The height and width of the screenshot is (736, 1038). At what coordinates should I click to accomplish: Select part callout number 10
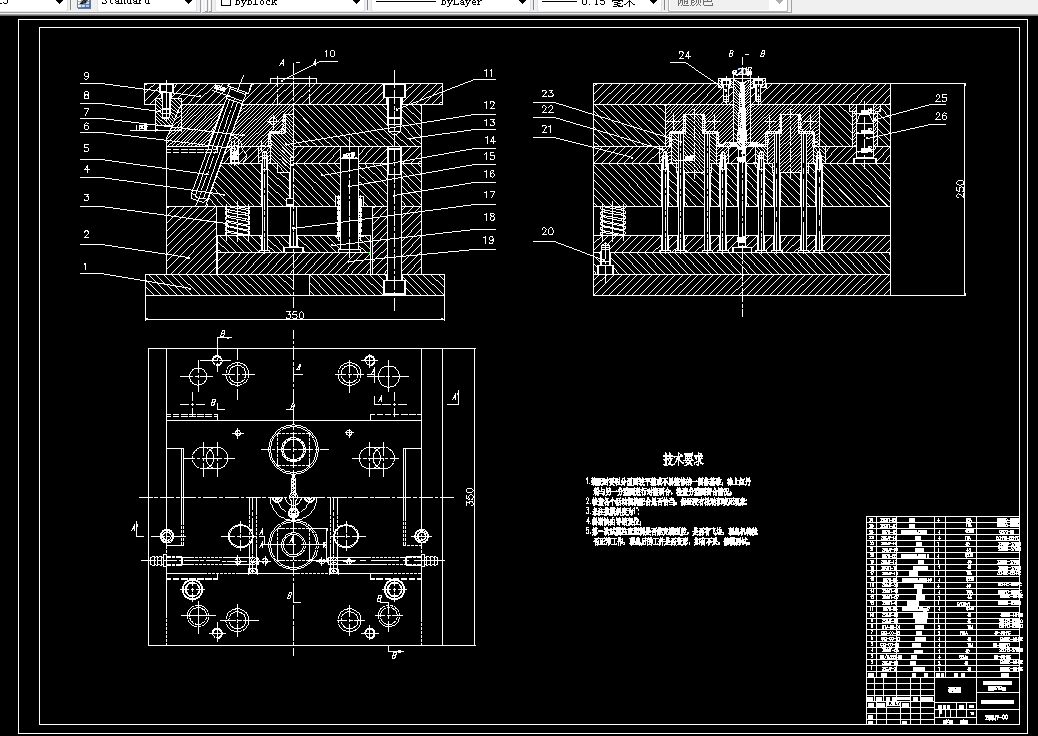click(x=330, y=54)
